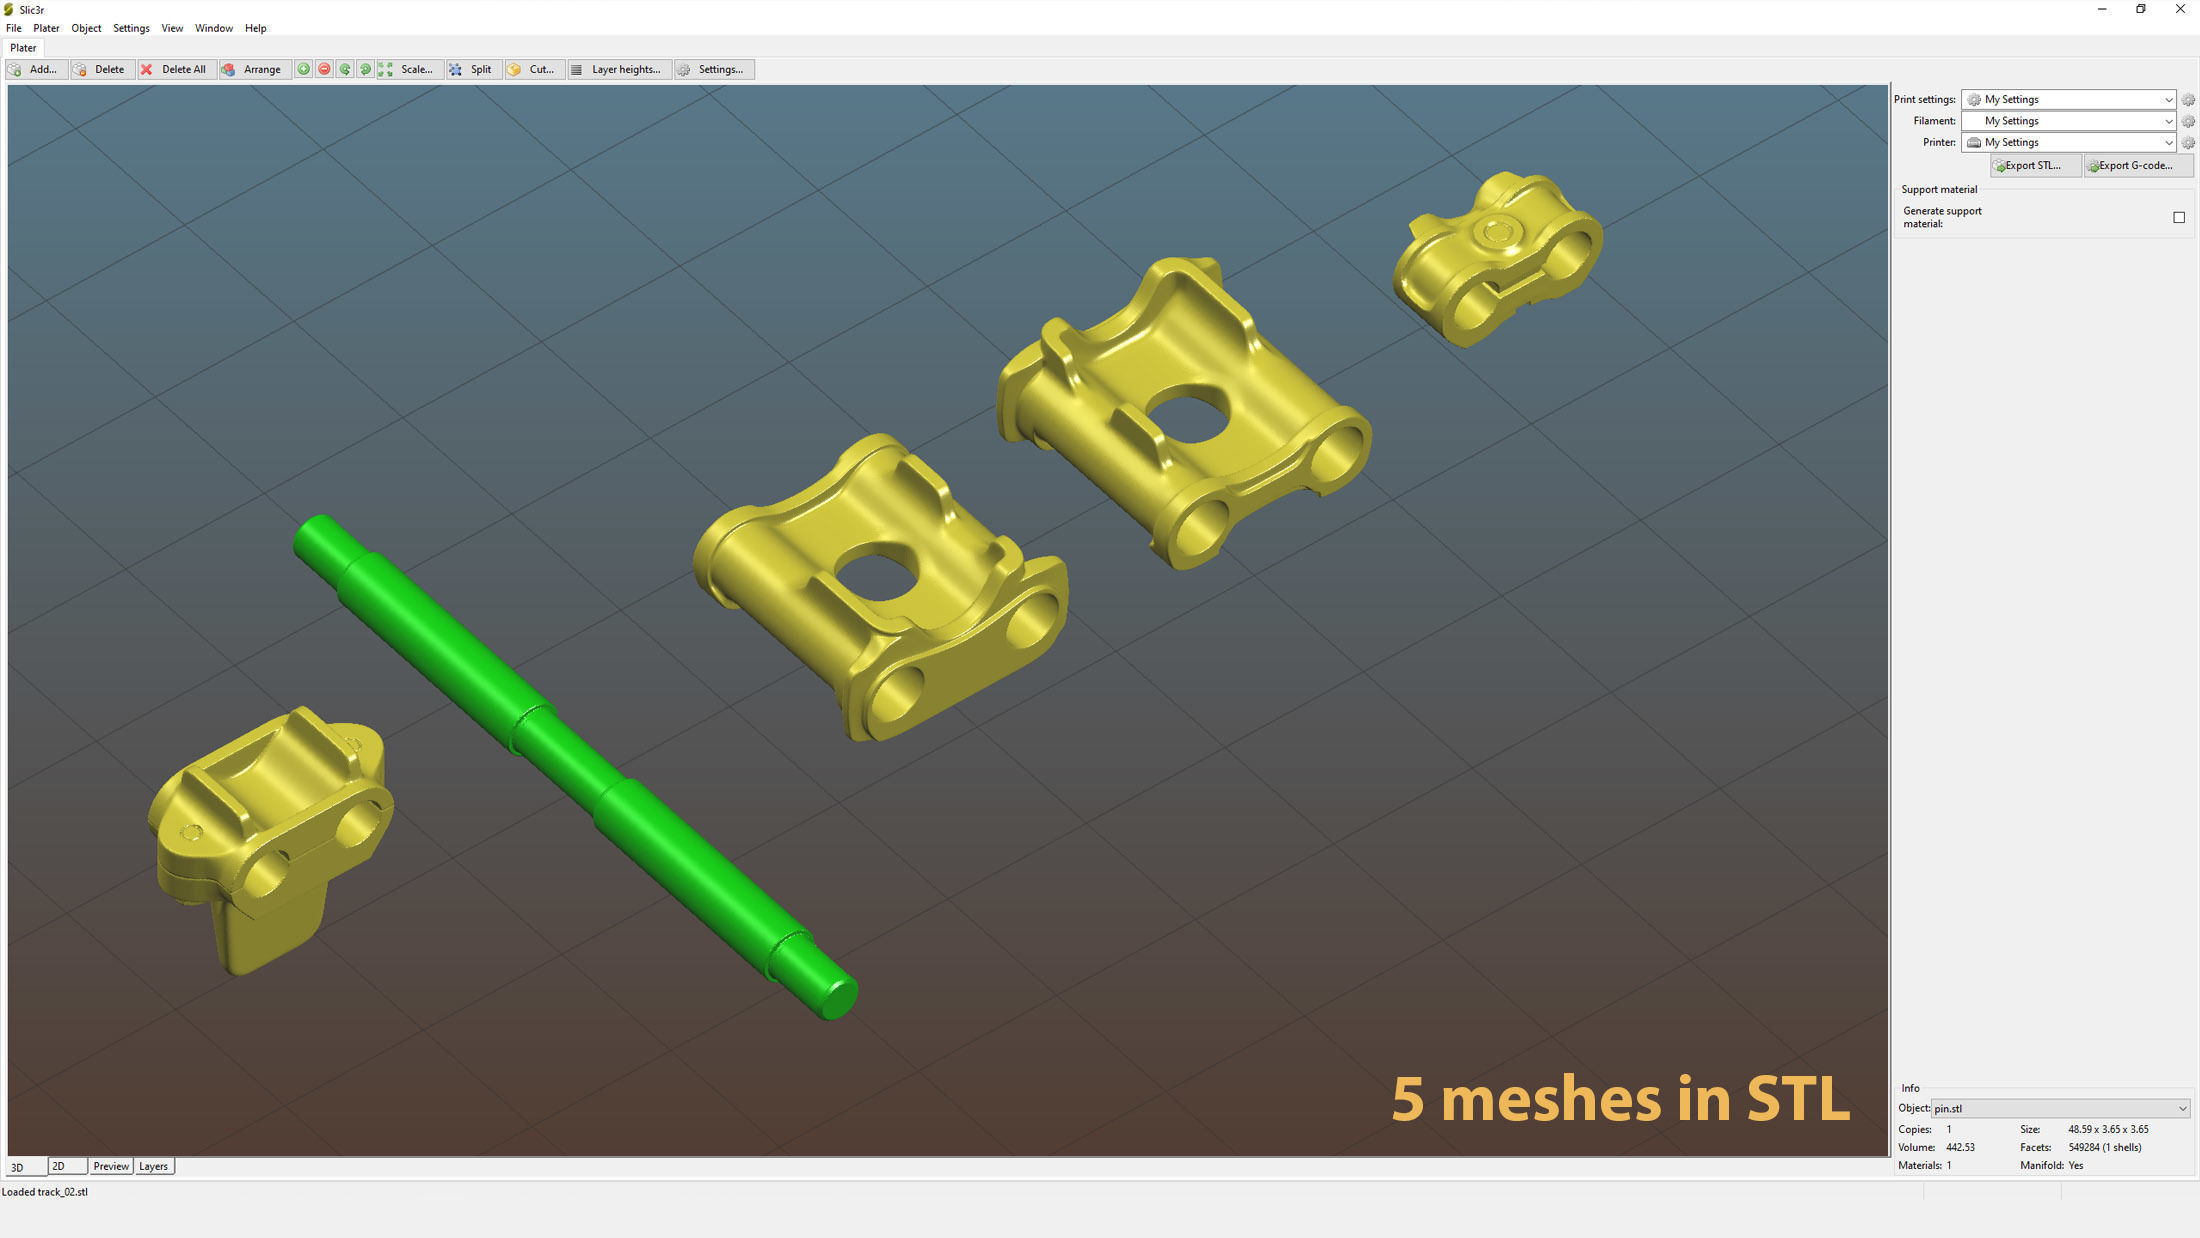The width and height of the screenshot is (2200, 1238).
Task: Click Delete All in the toolbar
Action: point(176,69)
